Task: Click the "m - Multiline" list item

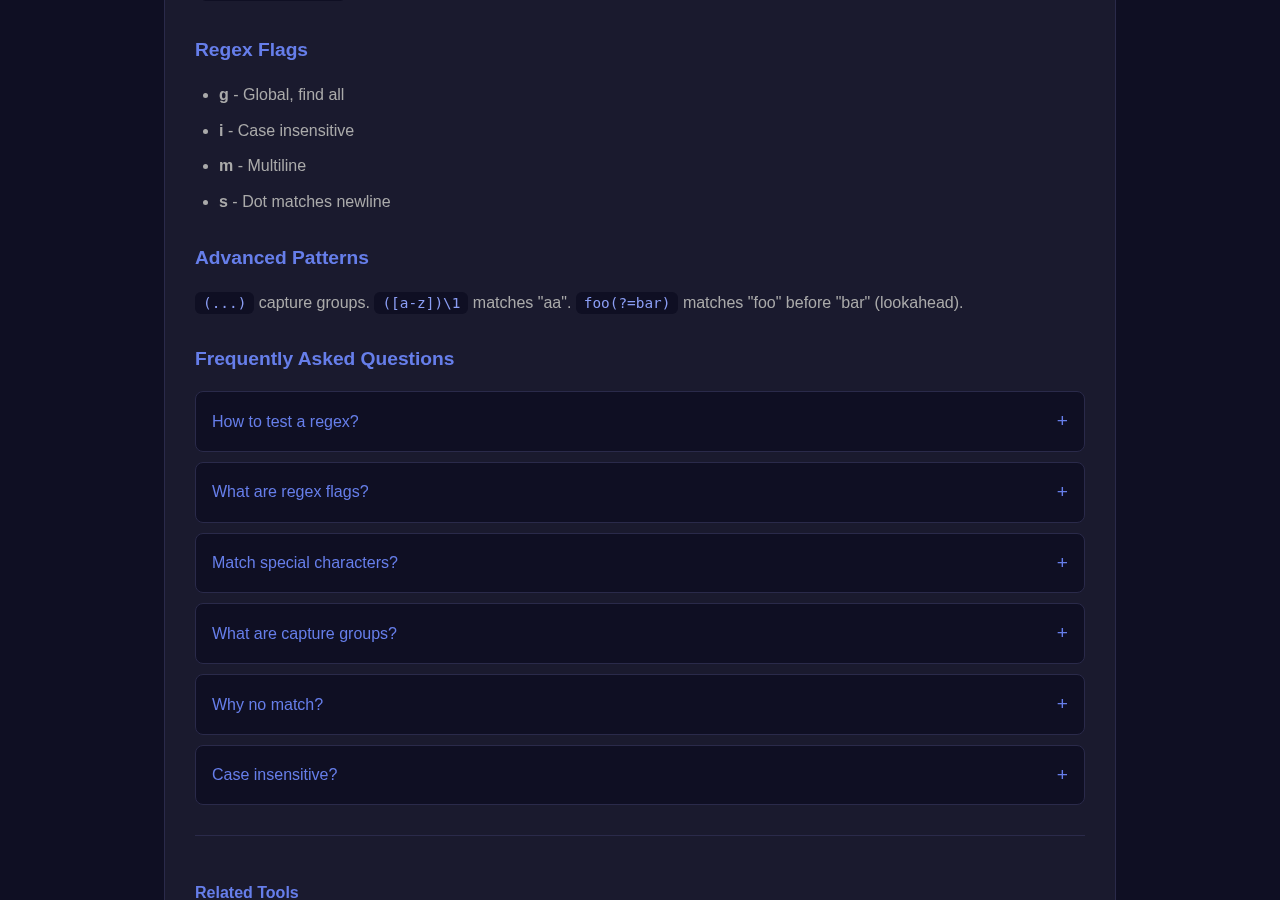Action: (262, 166)
